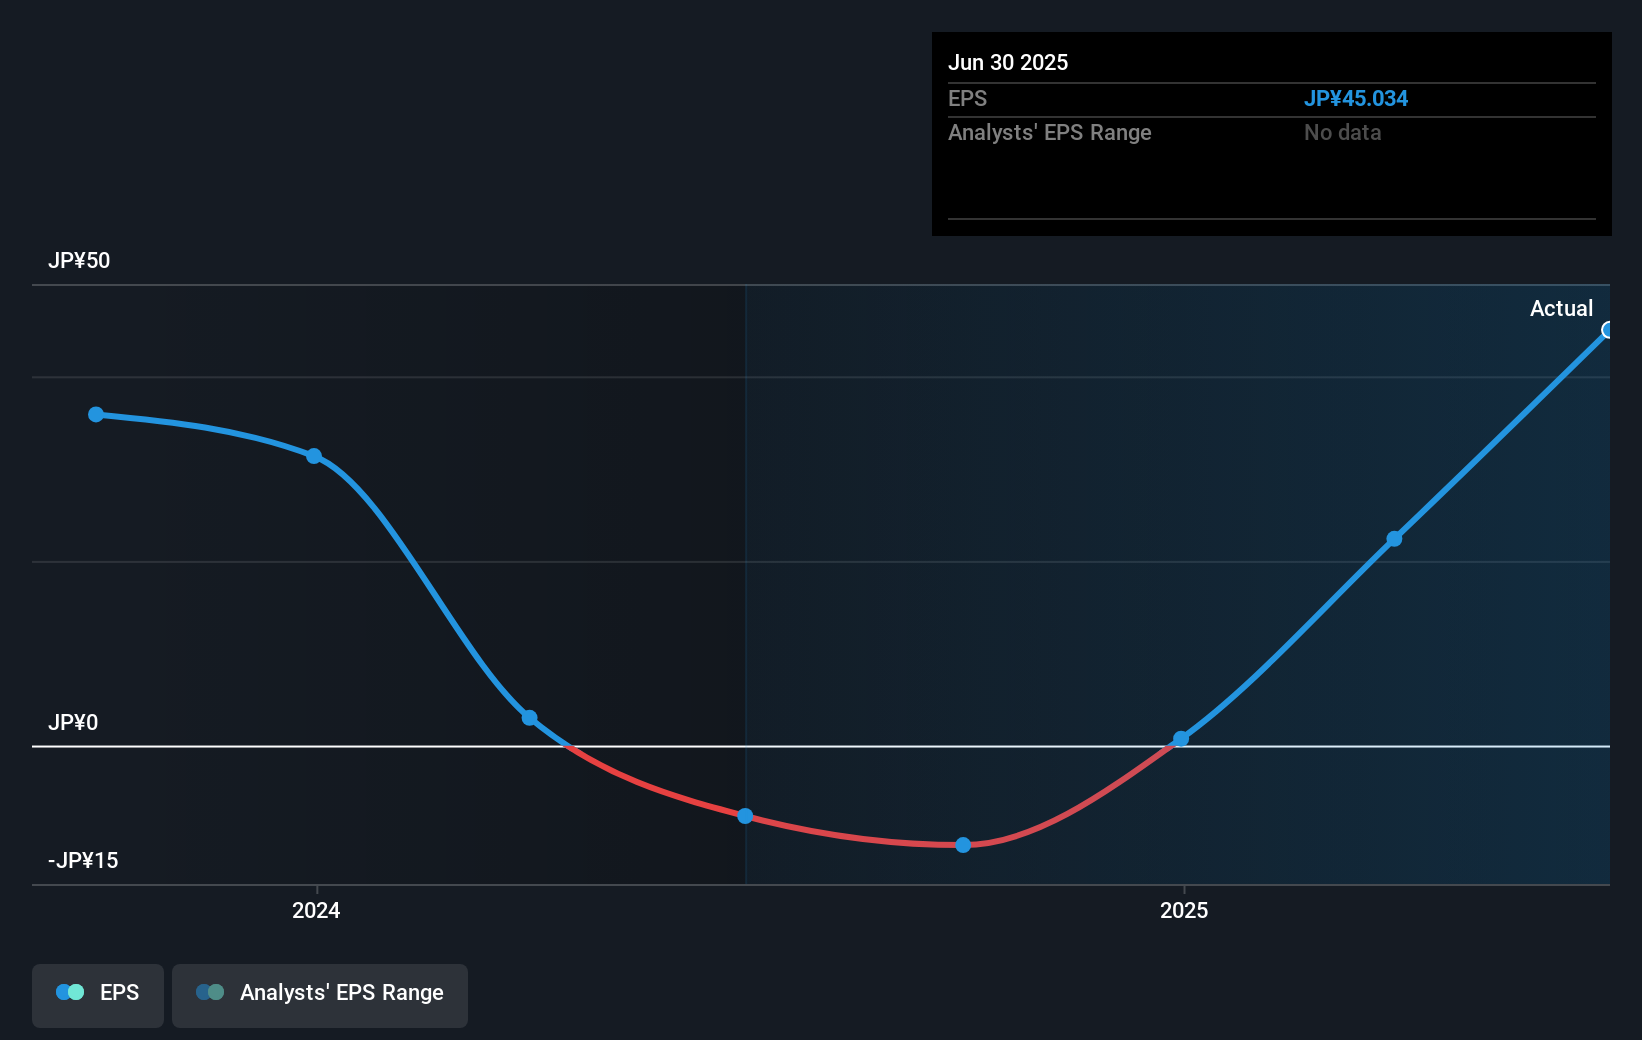Click the 2025 x-axis label
The width and height of the screenshot is (1642, 1040).
click(1184, 911)
